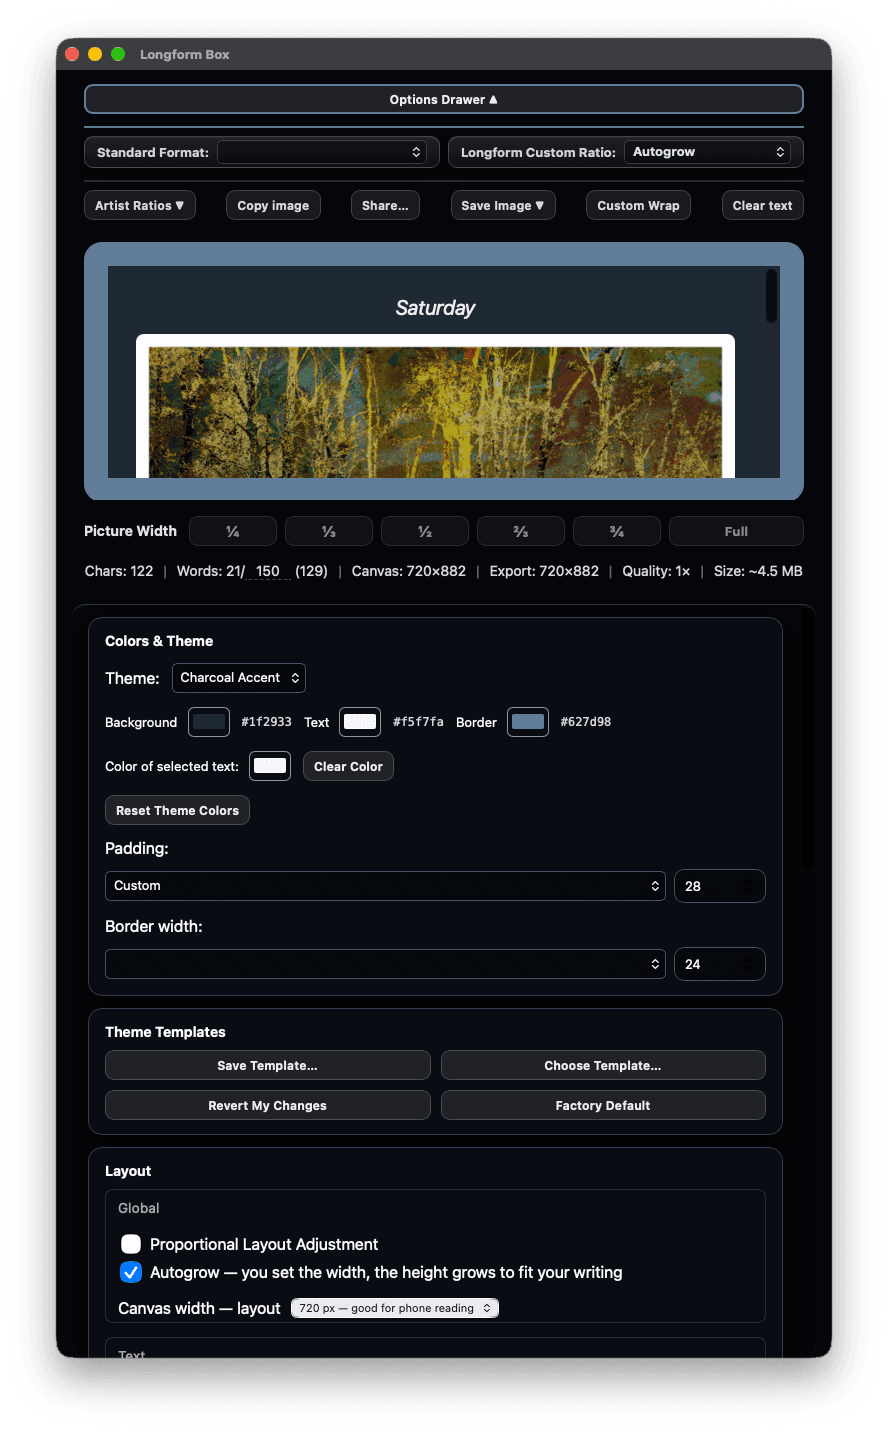This screenshot has height=1432, width=888.
Task: Open the Canvas width layout dropdown
Action: pyautogui.click(x=395, y=1308)
